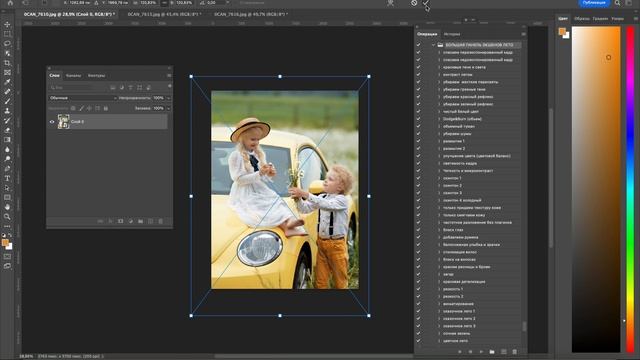Toggle the checkmark for цветное лето action

[x=418, y=340]
